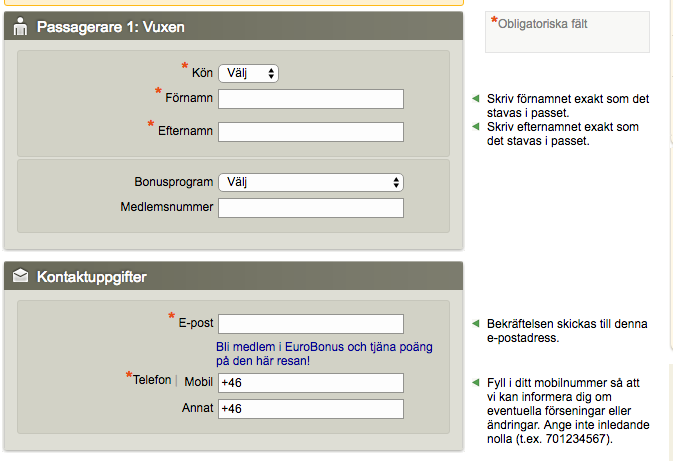Focus the Förnamn input field
Viewport: 673px width, 461px height.
[310, 99]
